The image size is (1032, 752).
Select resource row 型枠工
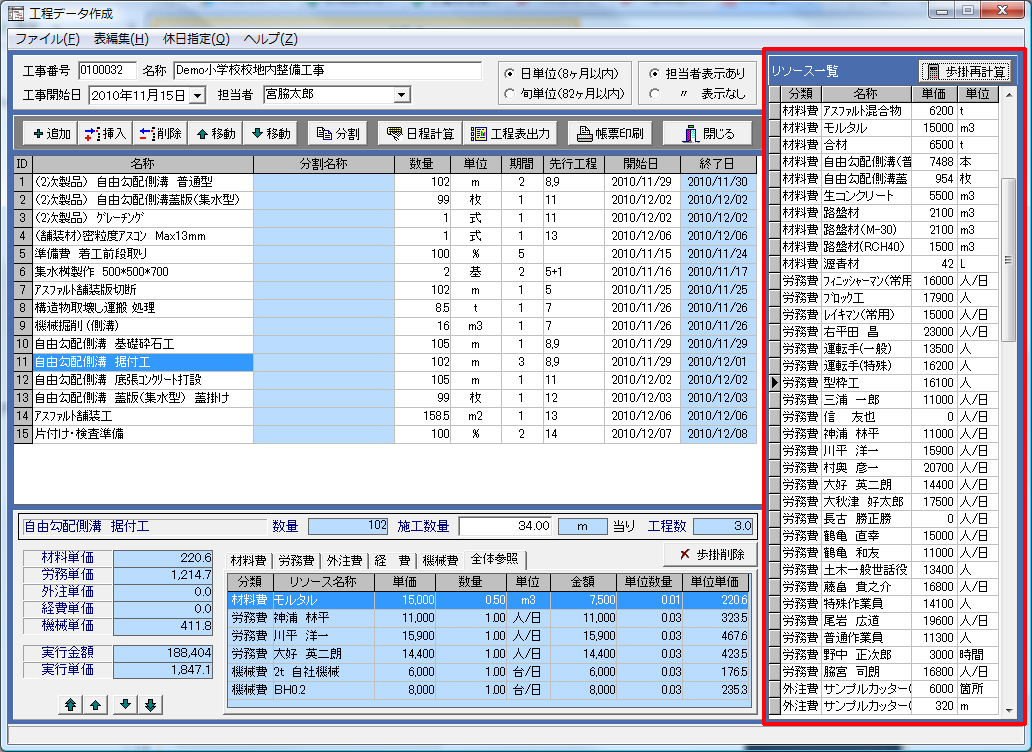(884, 382)
